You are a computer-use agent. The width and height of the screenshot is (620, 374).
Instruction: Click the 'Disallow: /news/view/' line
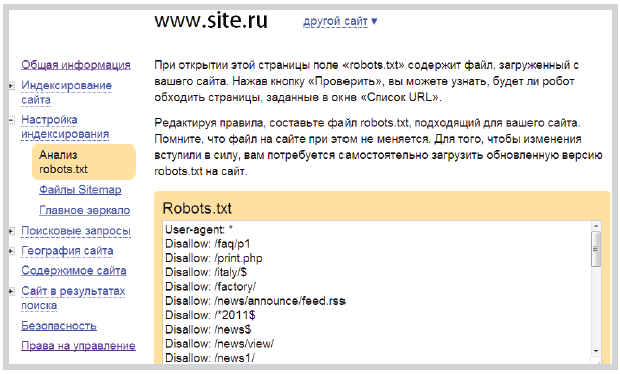tap(219, 344)
